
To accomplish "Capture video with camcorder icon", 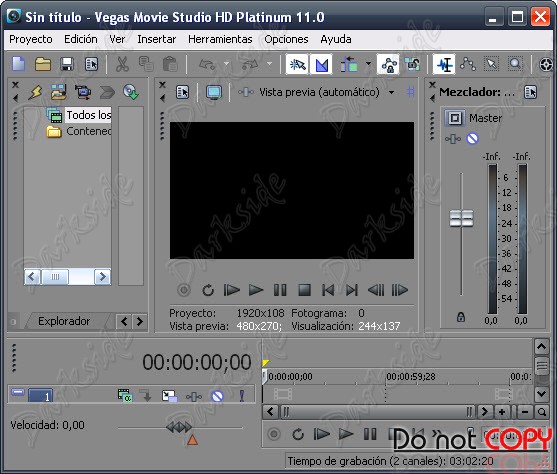I will (x=83, y=92).
